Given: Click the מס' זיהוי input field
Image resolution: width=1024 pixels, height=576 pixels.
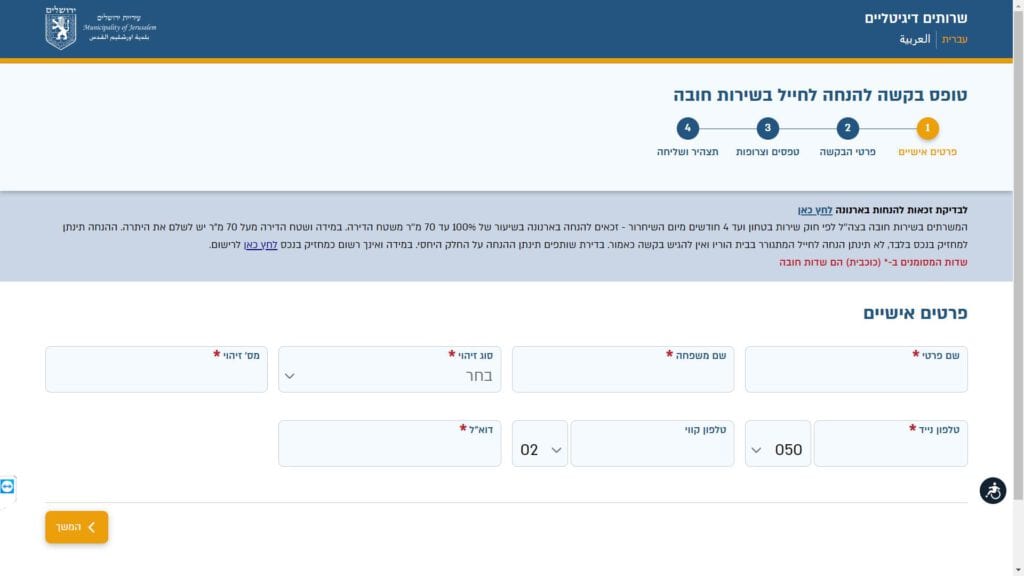Looking at the screenshot, I should pos(156,376).
